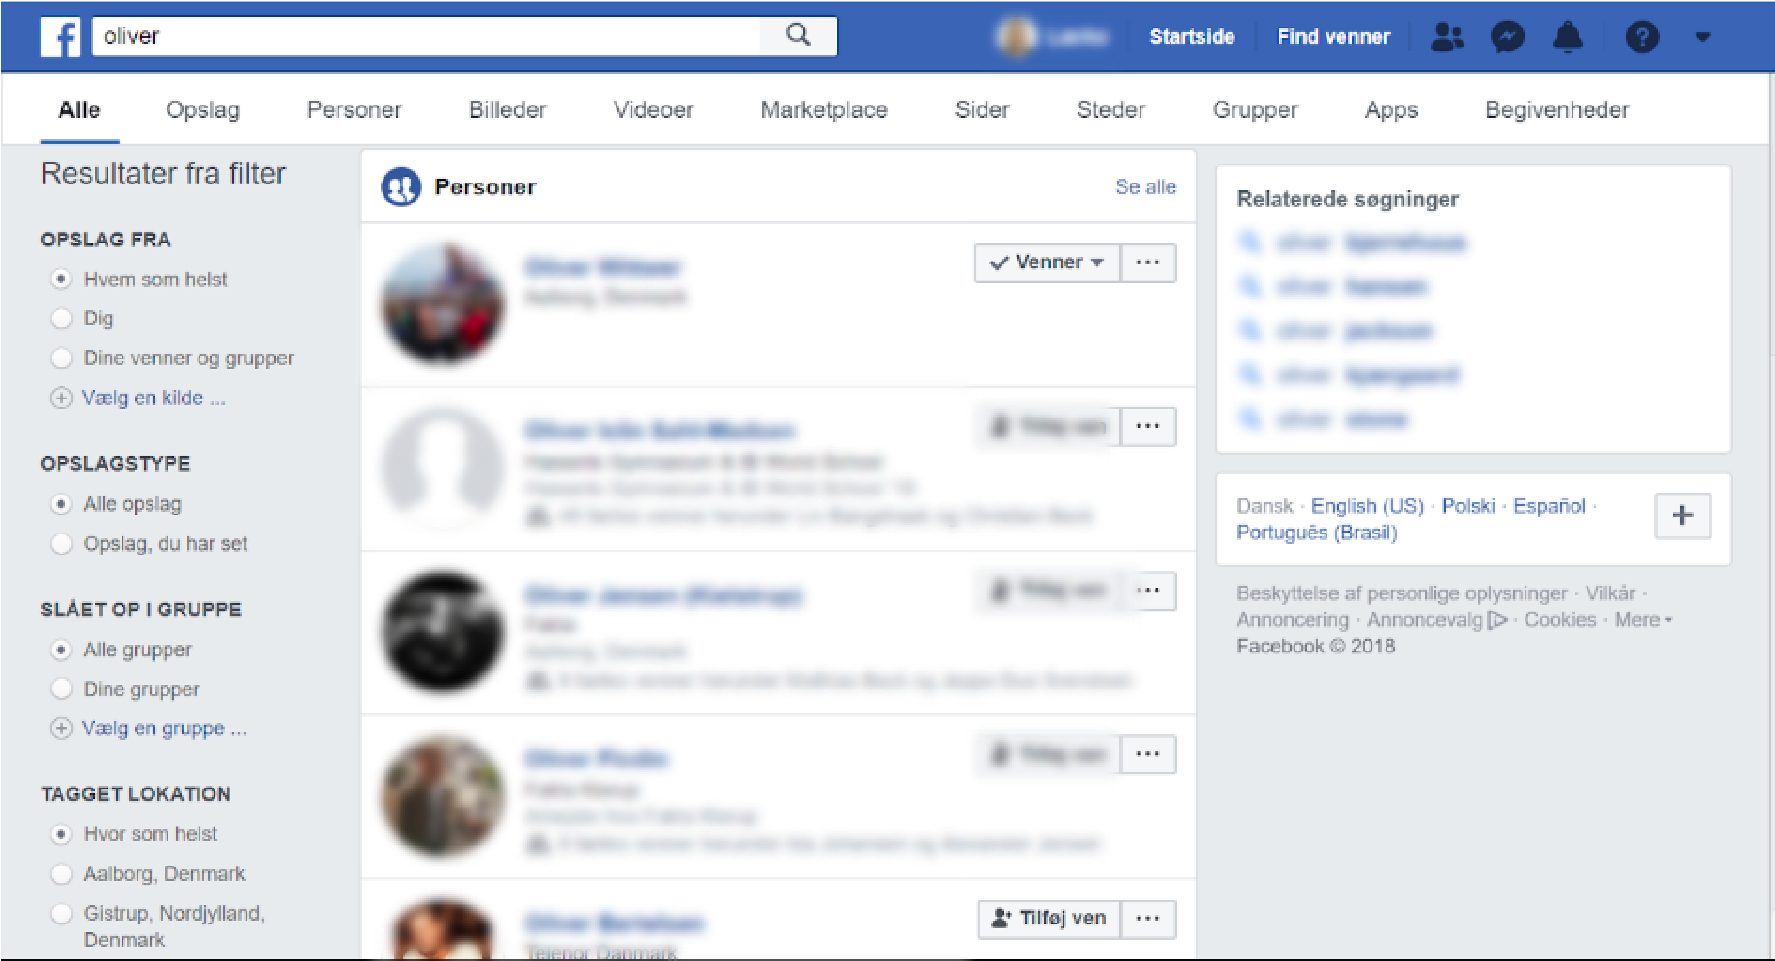Click the unblurred Tilføj ven button
Viewport: 1775px width, 961px height.
coord(1049,919)
